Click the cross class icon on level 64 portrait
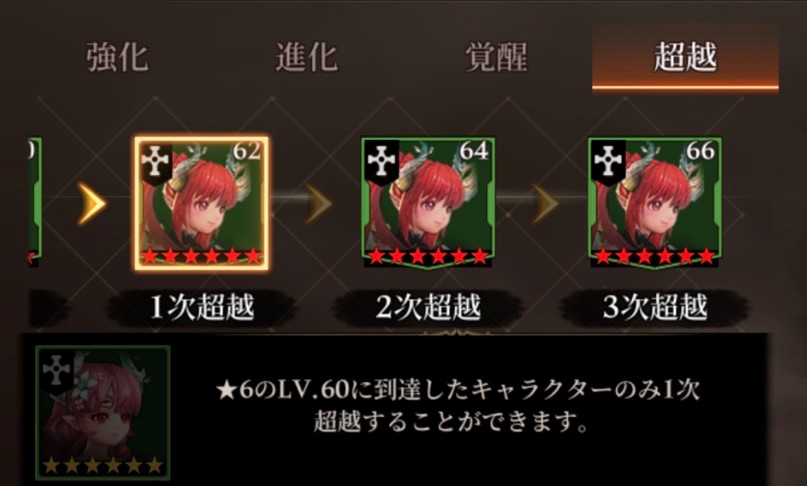This screenshot has height=486, width=807. (382, 162)
